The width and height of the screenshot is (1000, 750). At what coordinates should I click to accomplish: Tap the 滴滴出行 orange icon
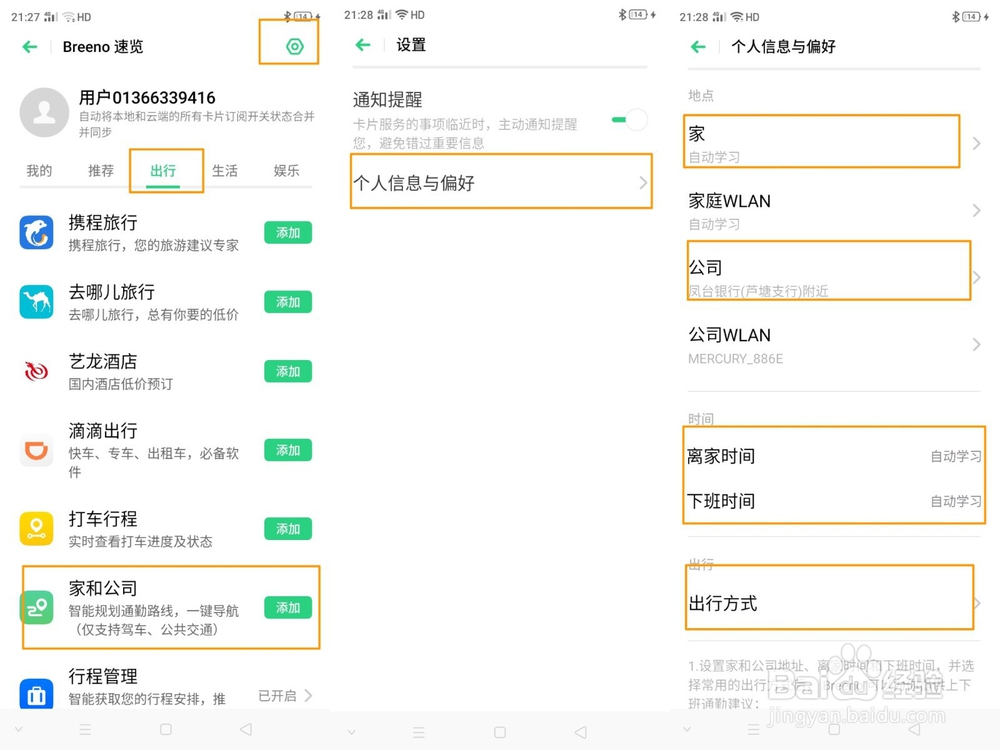click(x=37, y=451)
